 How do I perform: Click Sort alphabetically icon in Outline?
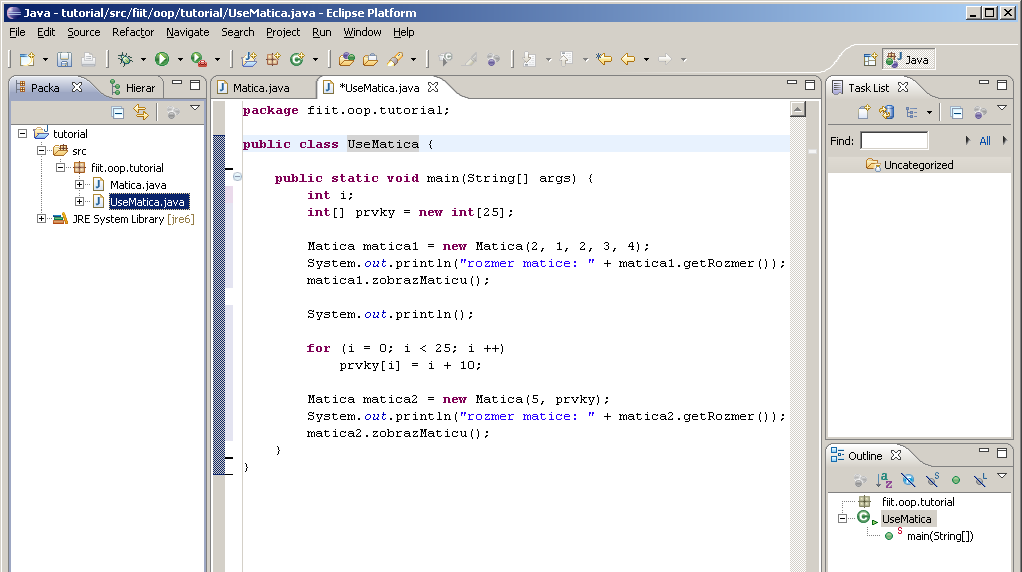(x=884, y=480)
